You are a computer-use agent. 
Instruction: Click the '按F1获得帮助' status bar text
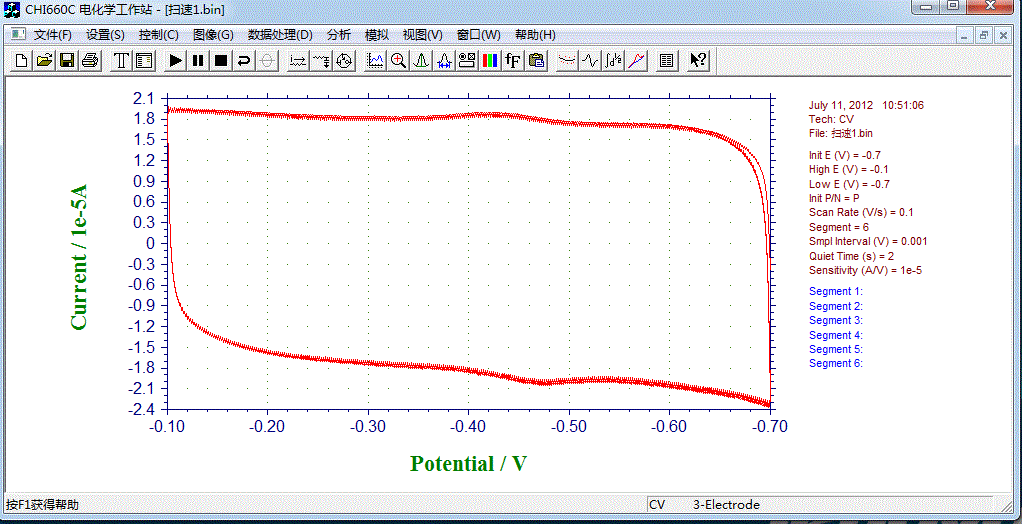pyautogui.click(x=42, y=504)
